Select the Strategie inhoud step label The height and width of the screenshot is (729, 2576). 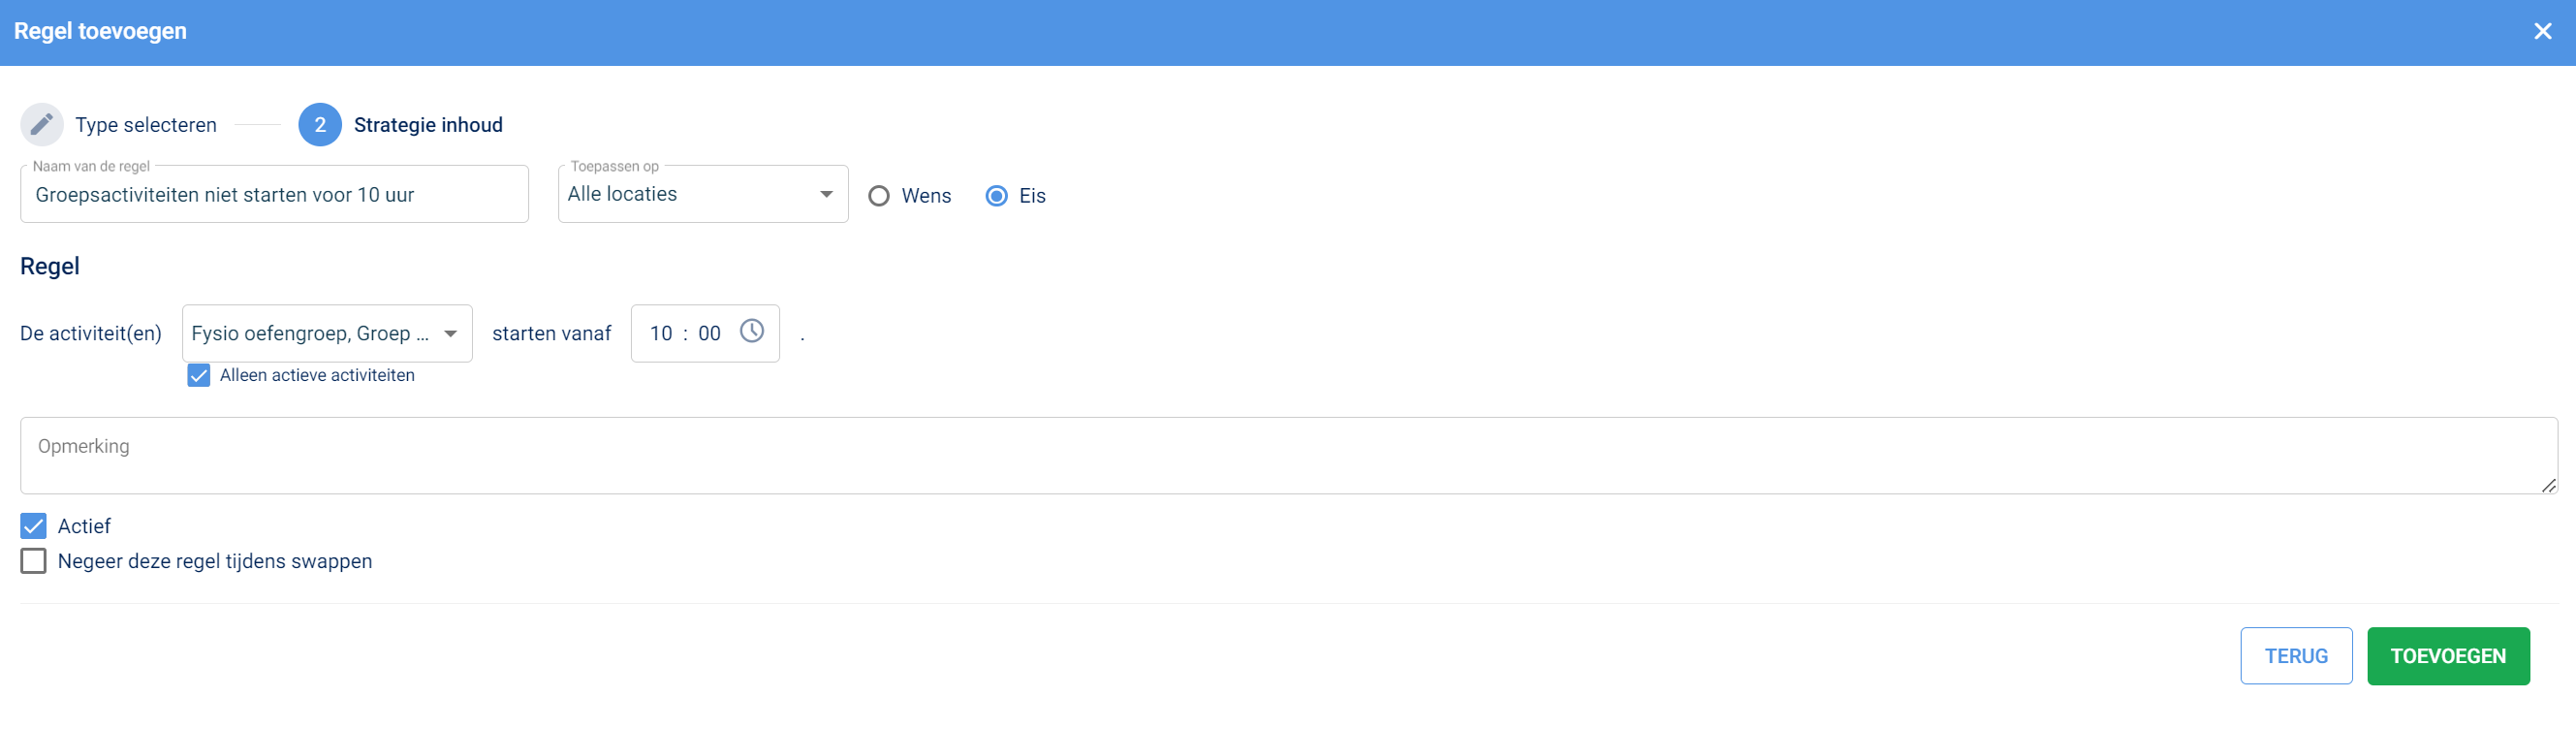click(428, 125)
